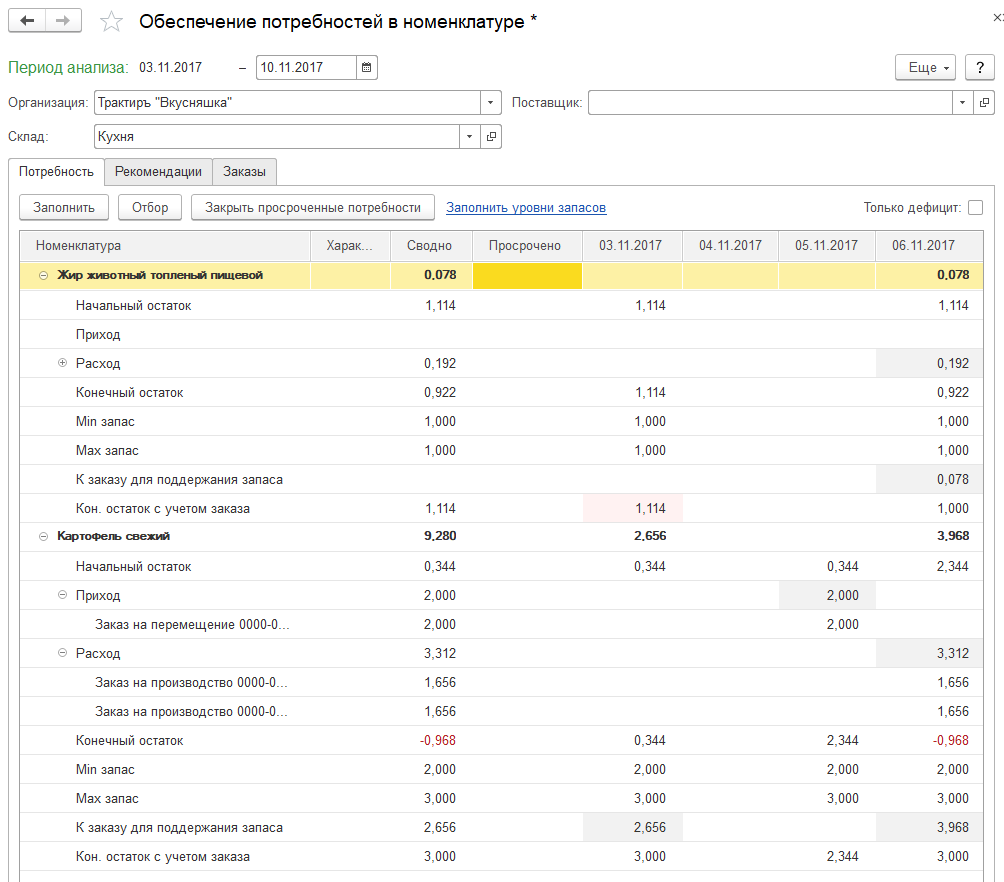Switch to the Рекомендации tab
This screenshot has width=1004, height=882.
pos(158,172)
